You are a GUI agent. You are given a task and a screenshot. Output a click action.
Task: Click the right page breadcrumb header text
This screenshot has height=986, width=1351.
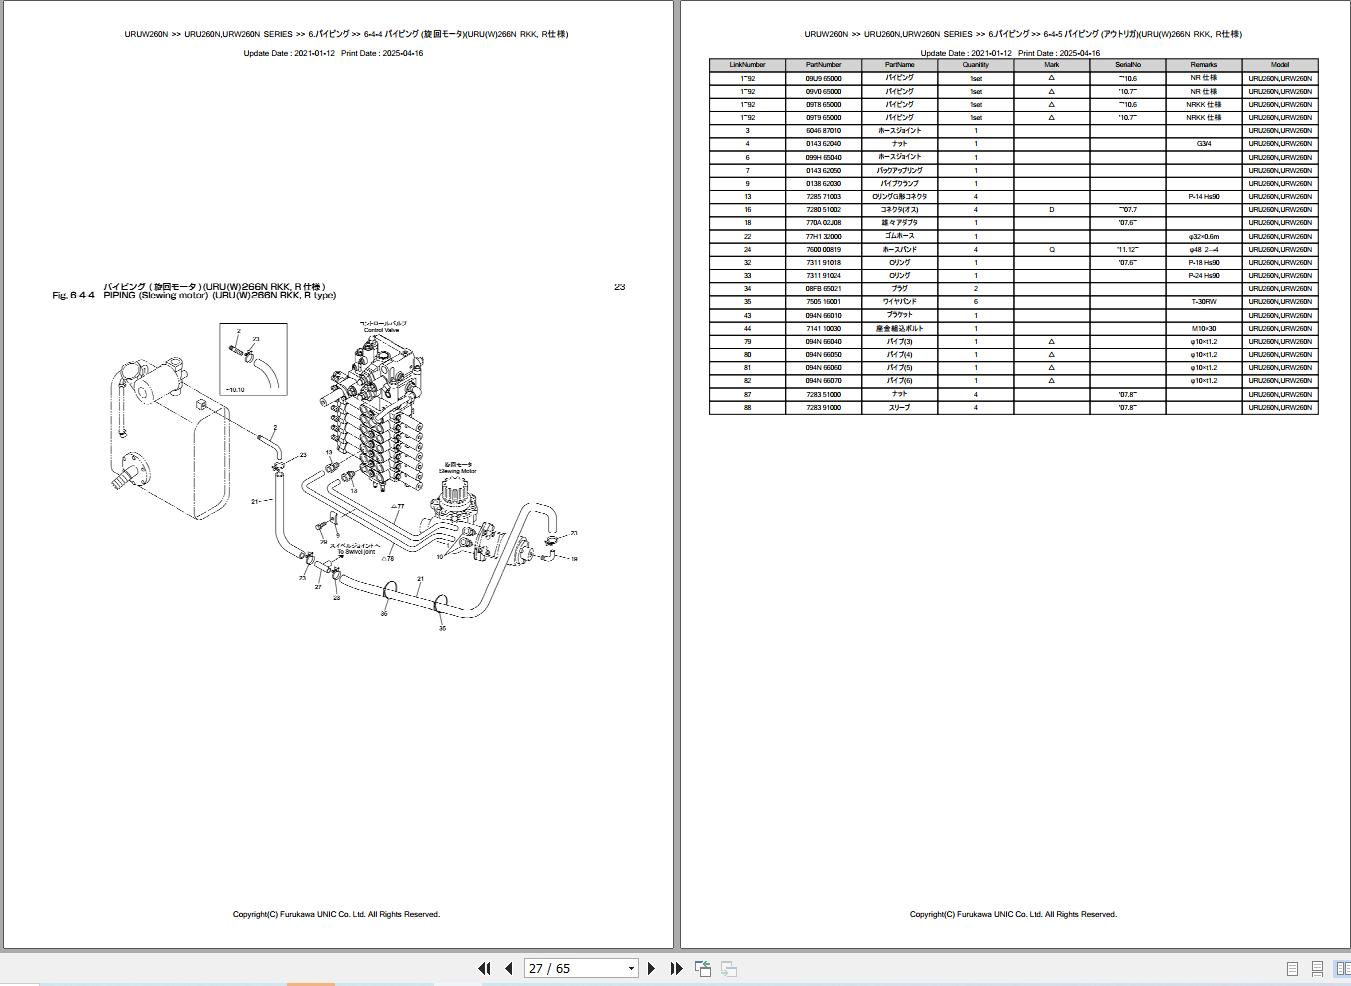point(1023,34)
